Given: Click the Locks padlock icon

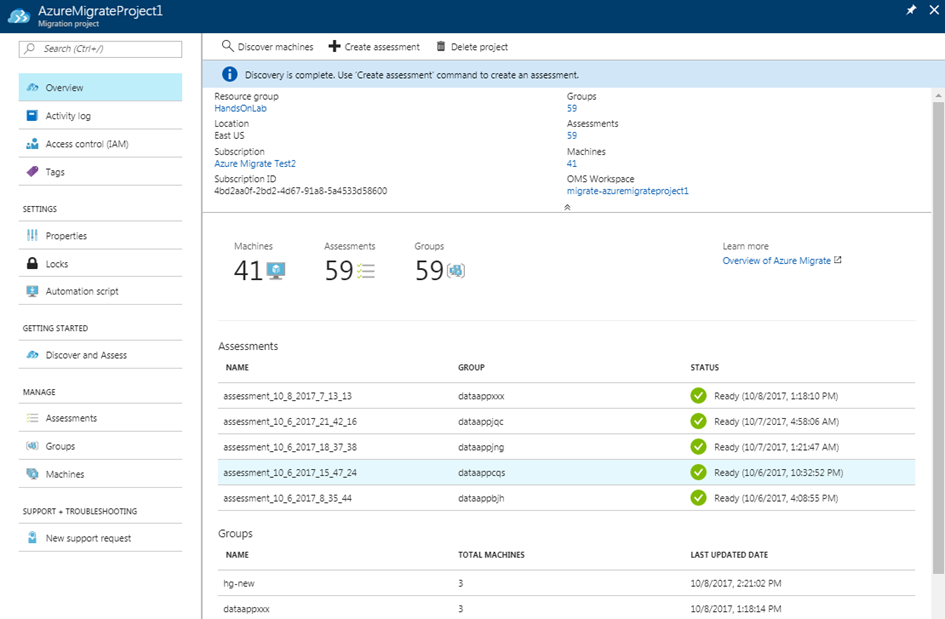Looking at the screenshot, I should (x=33, y=263).
